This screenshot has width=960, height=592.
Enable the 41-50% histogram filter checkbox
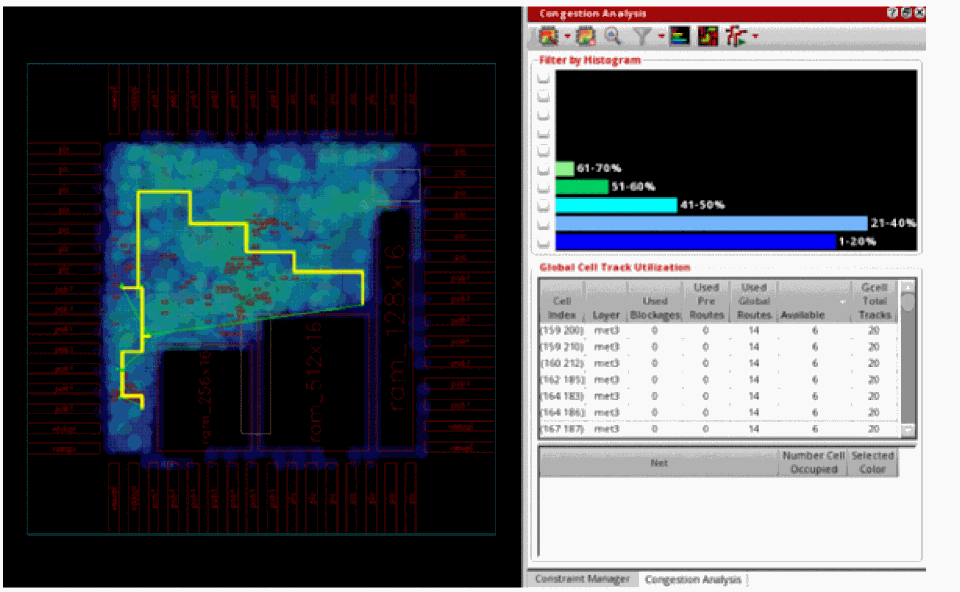(544, 206)
